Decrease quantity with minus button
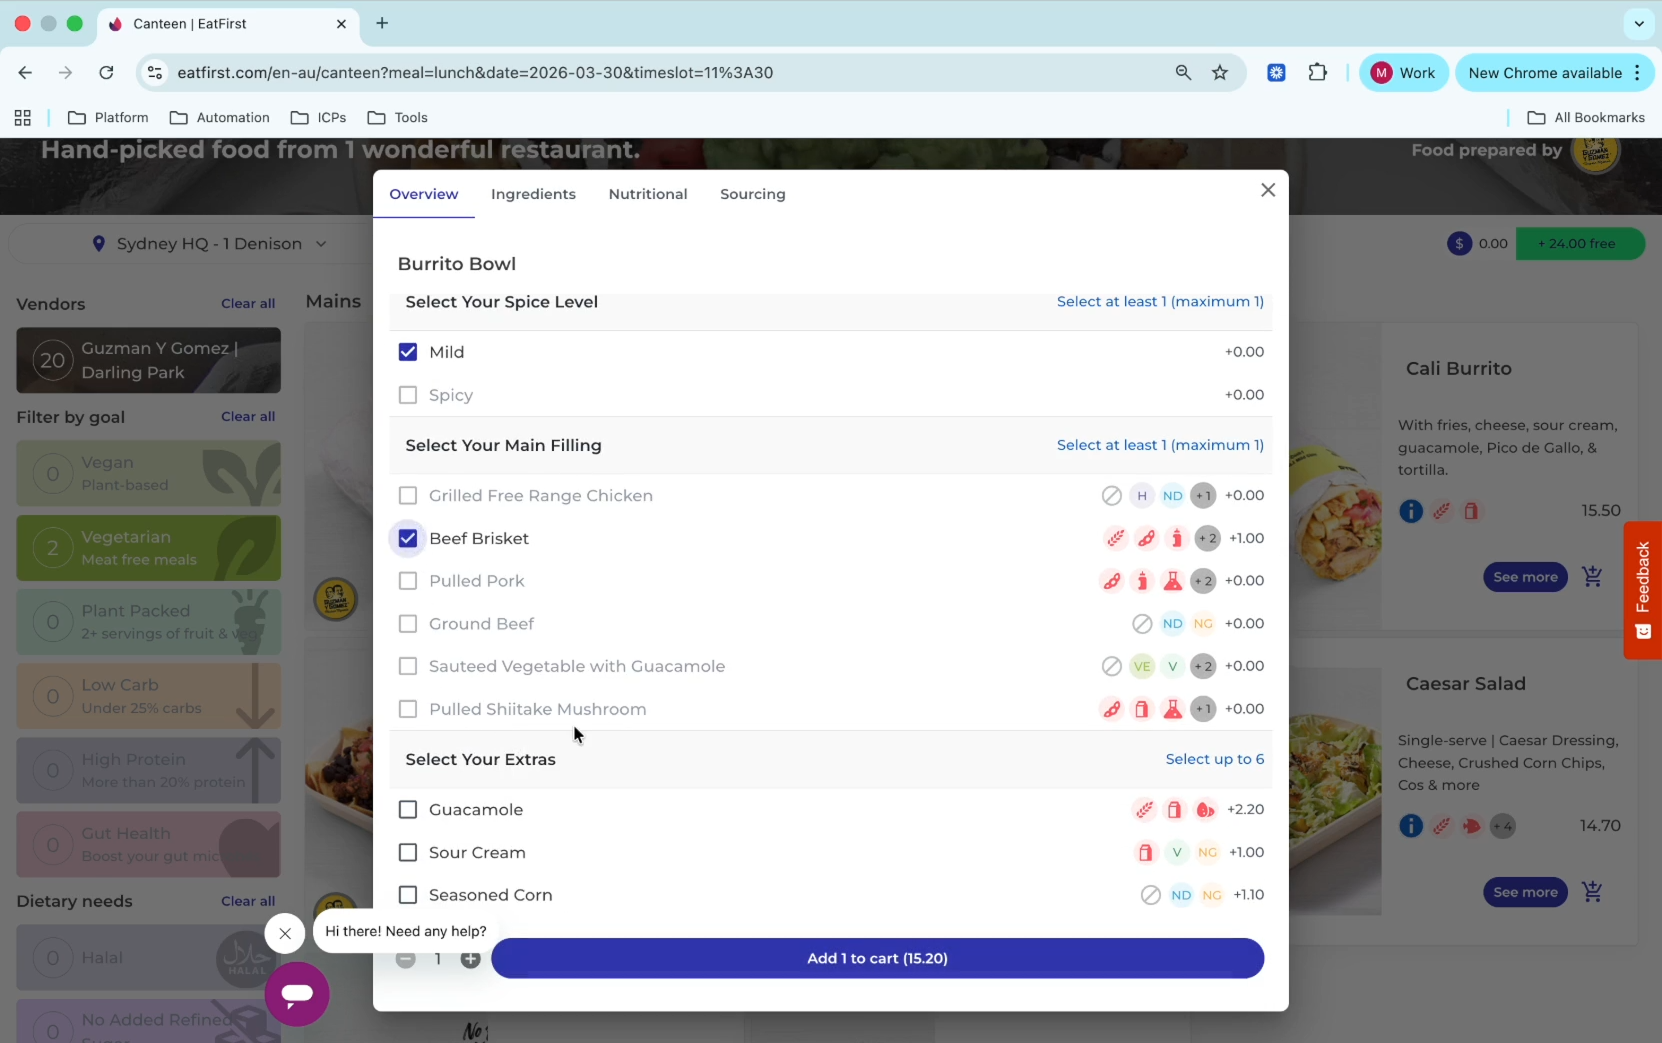 pos(405,959)
